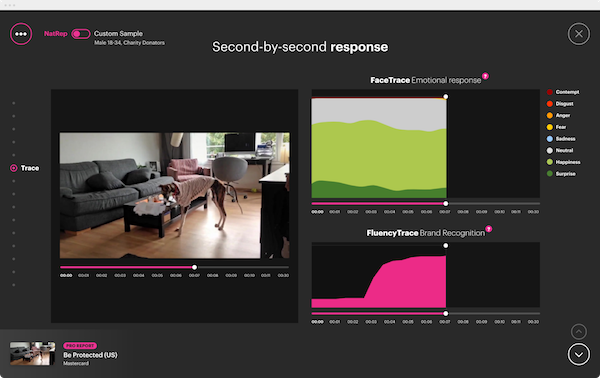The width and height of the screenshot is (600, 378).
Task: Open the three-dots menu circle icon
Action: point(21,34)
